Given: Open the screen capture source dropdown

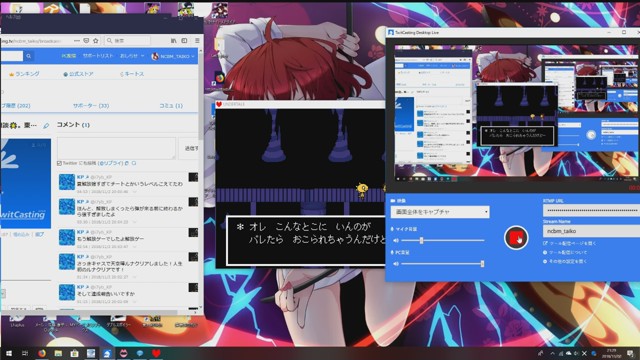Looking at the screenshot, I should [x=440, y=212].
